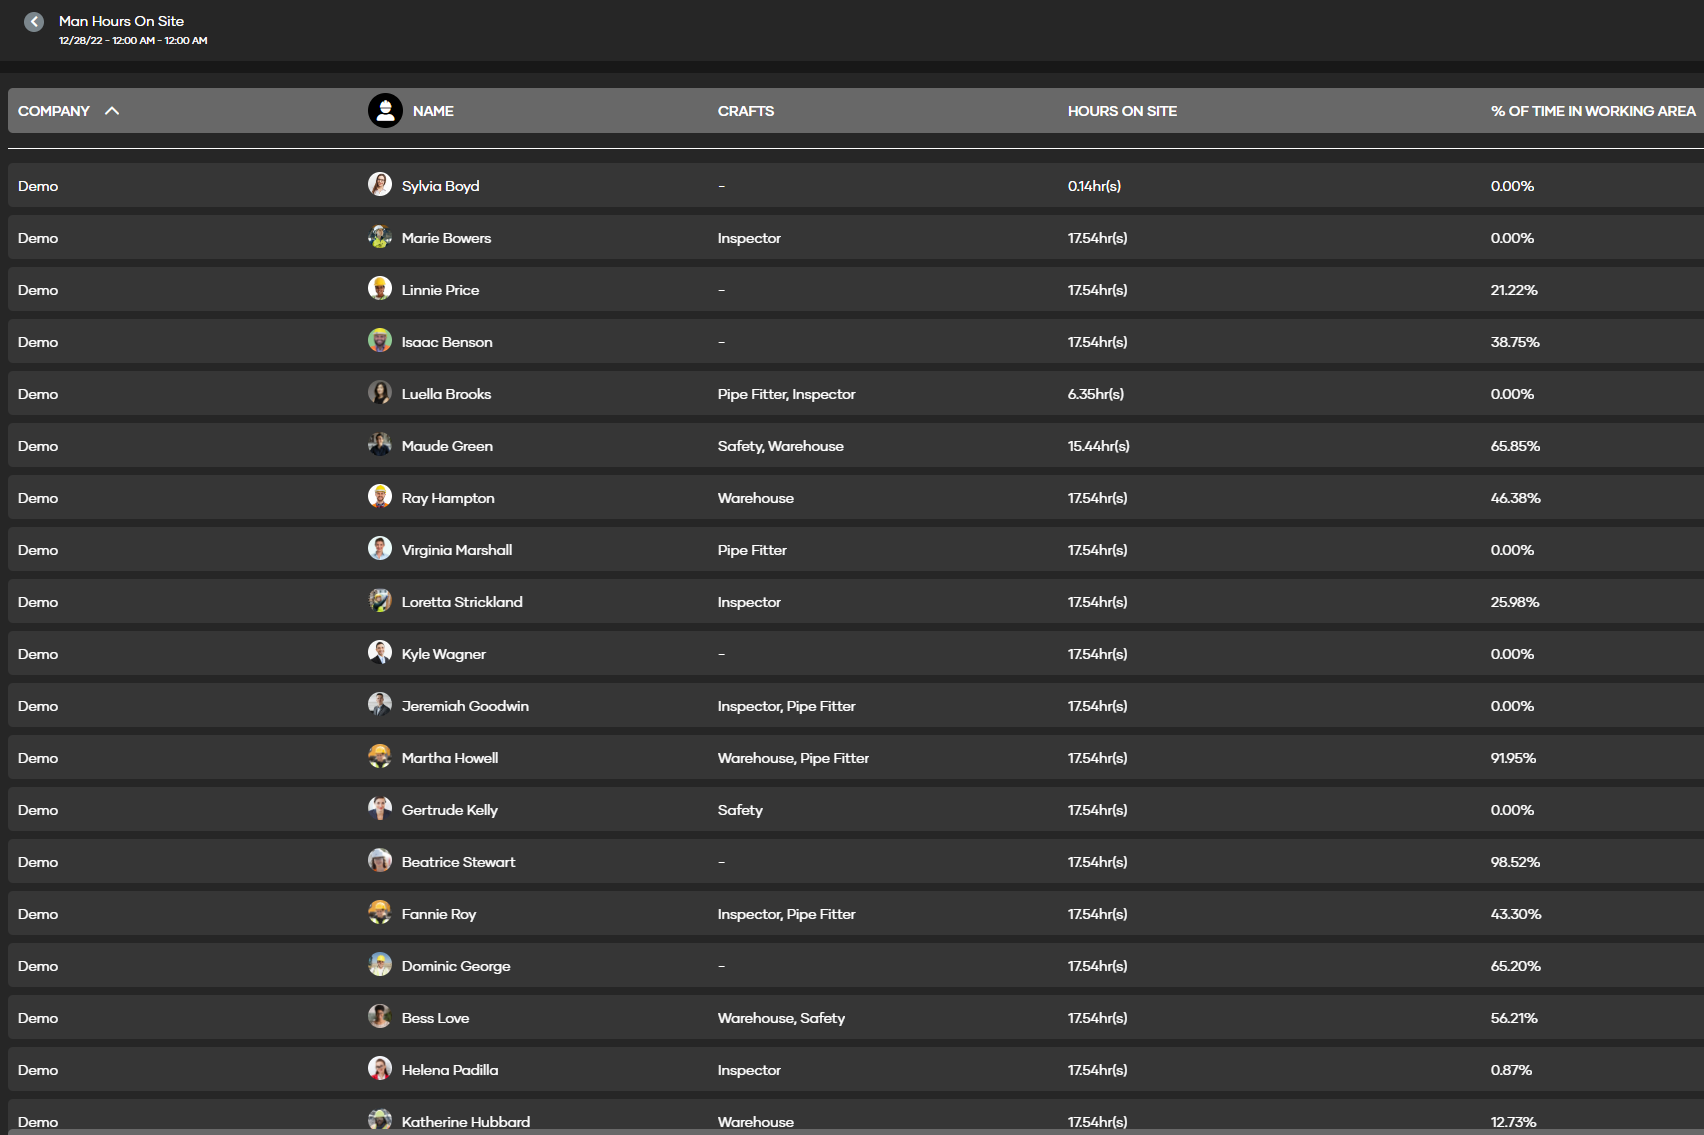
Task: Select the name Linnie Price
Action: 440,290
